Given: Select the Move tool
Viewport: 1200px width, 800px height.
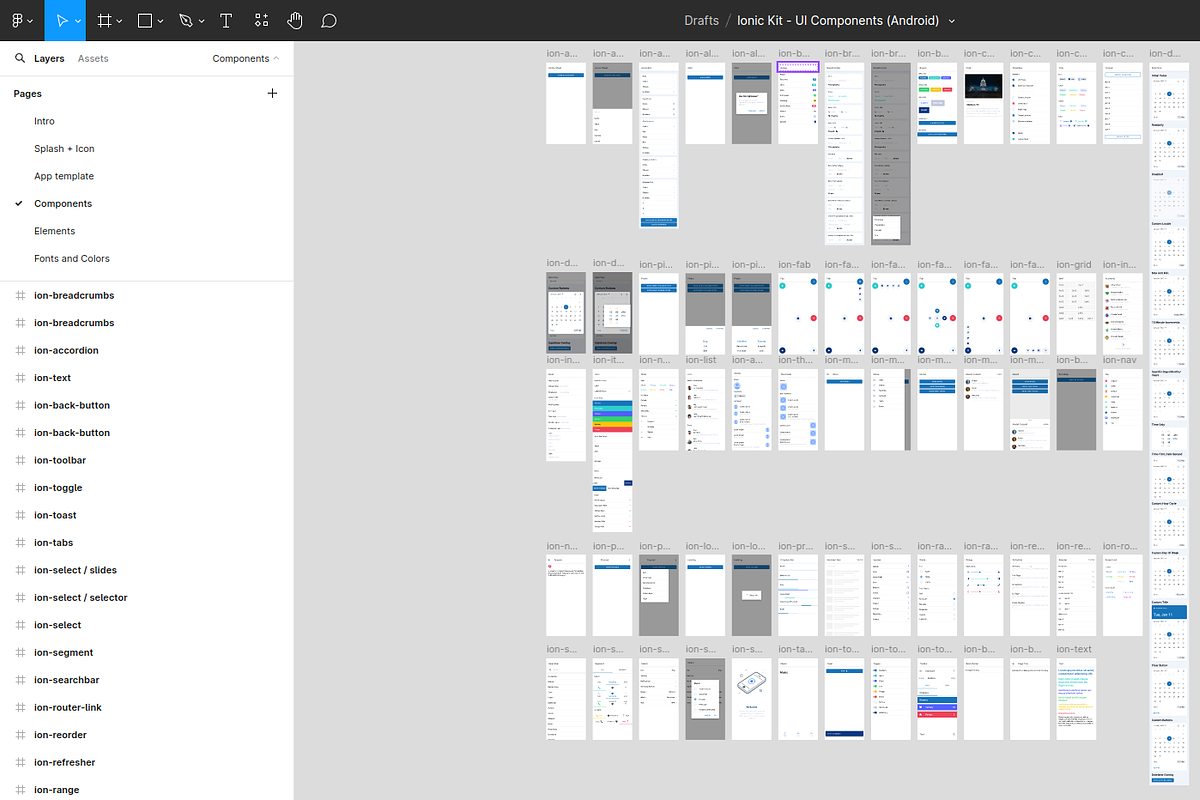Looking at the screenshot, I should point(61,20).
